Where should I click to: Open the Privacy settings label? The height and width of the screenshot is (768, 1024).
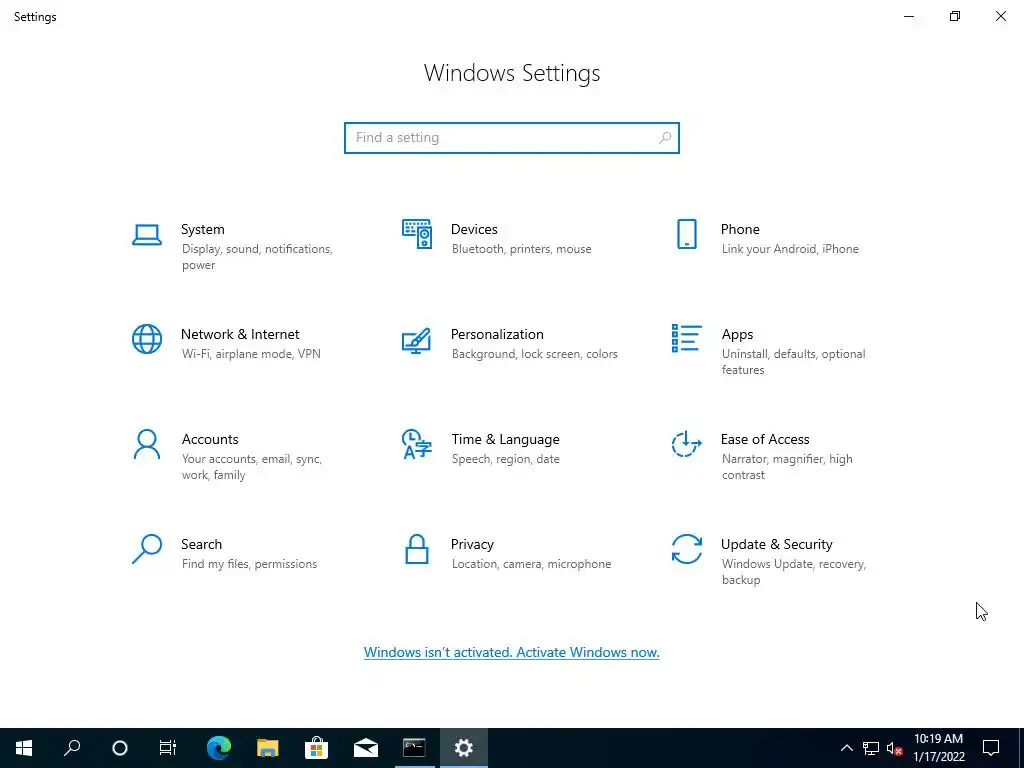(472, 545)
